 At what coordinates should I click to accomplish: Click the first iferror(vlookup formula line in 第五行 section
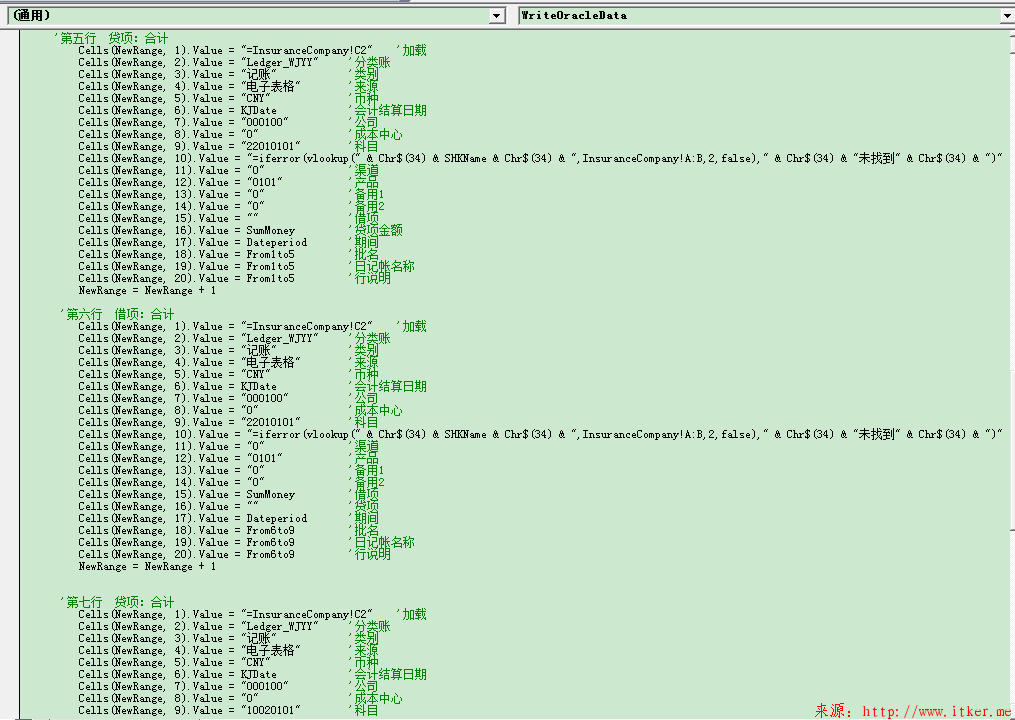[x=541, y=159]
